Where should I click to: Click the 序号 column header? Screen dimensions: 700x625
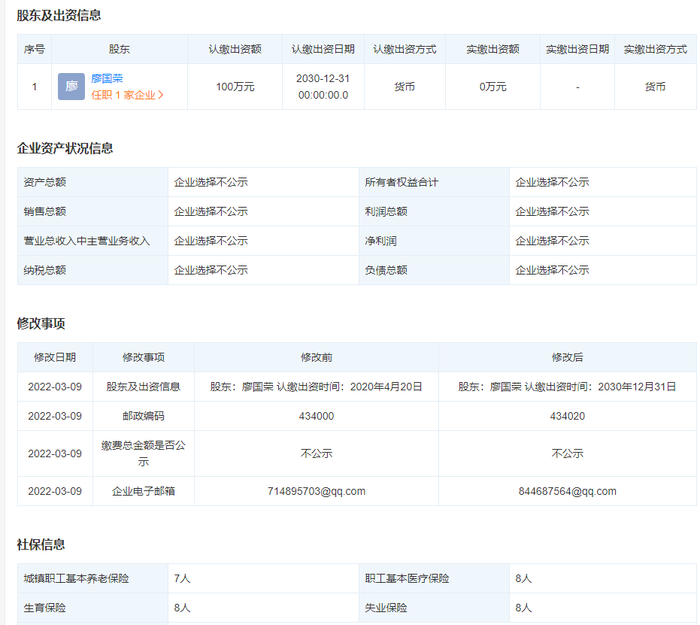pyautogui.click(x=34, y=49)
